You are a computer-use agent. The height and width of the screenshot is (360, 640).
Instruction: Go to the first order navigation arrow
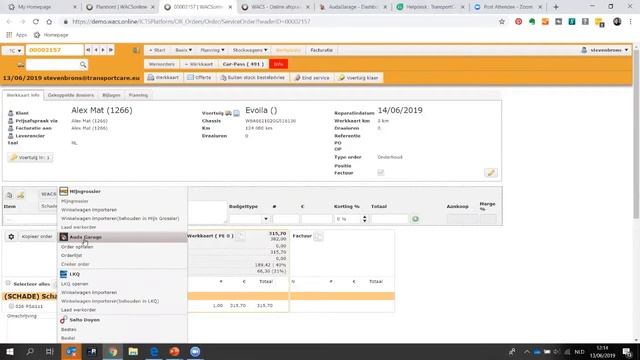(x=88, y=50)
